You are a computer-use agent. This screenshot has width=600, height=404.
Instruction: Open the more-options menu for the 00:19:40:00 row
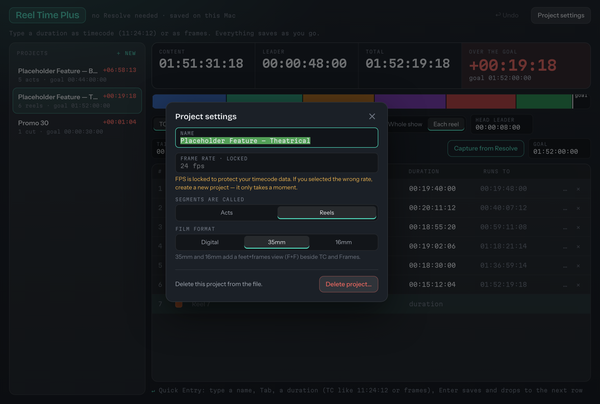point(565,189)
